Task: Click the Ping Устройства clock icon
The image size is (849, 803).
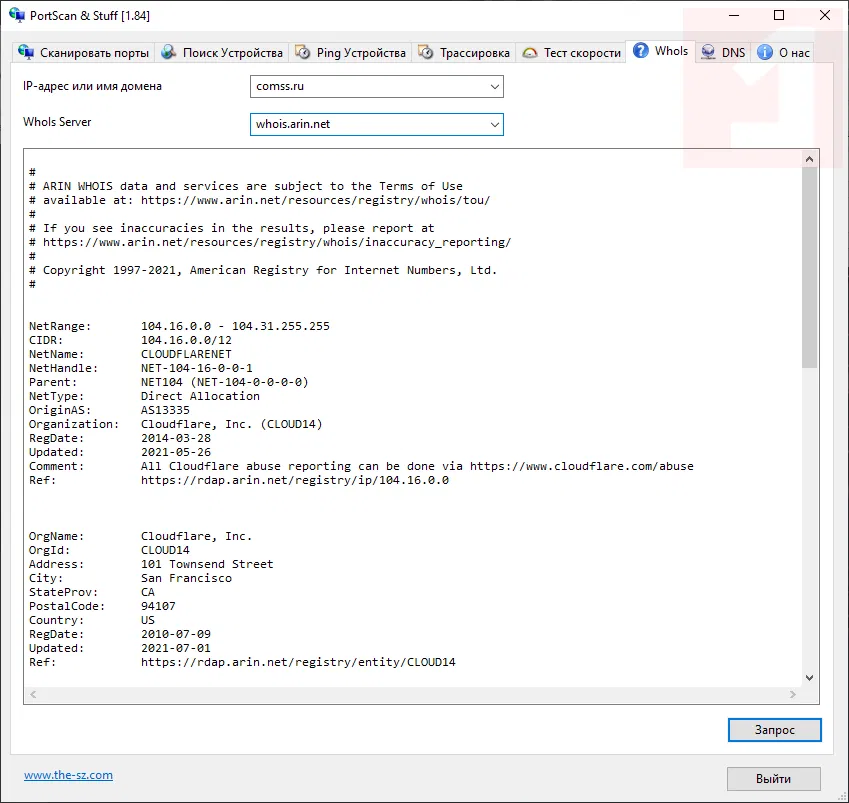Action: pyautogui.click(x=303, y=52)
